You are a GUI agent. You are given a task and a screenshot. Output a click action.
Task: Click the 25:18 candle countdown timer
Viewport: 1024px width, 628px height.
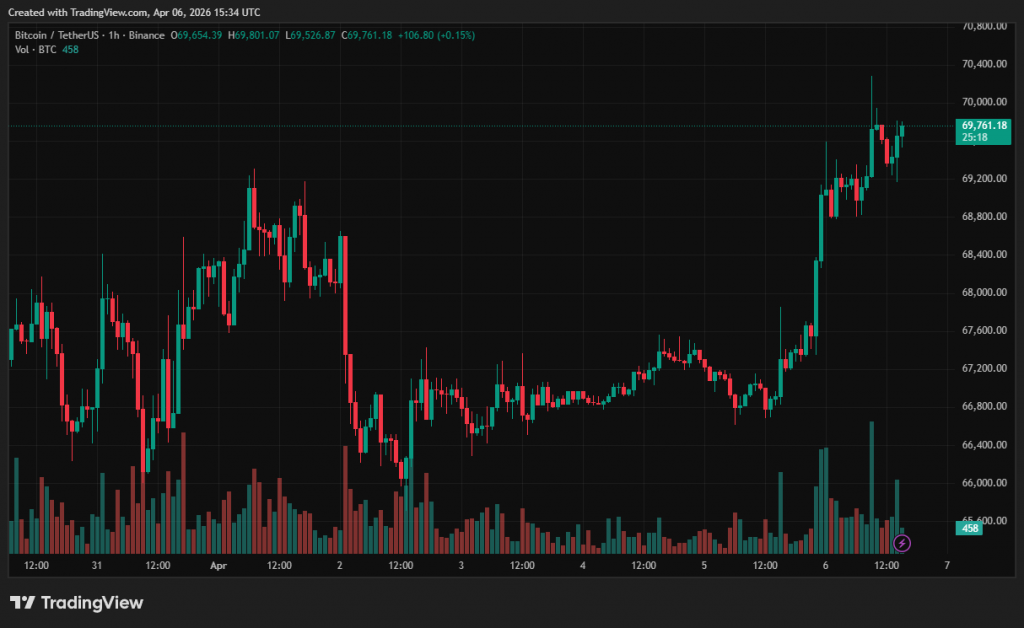click(975, 138)
